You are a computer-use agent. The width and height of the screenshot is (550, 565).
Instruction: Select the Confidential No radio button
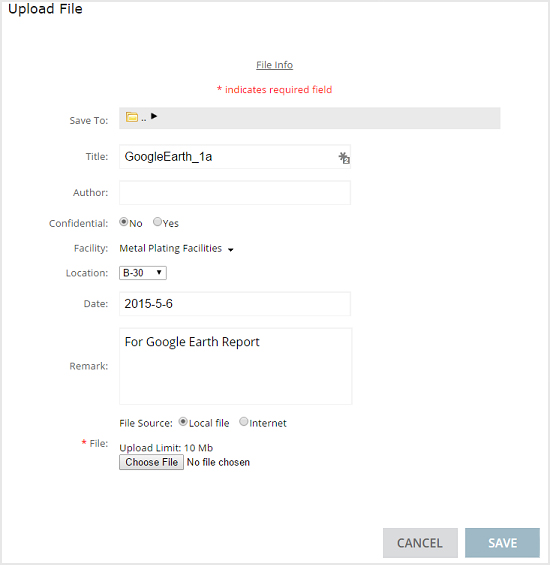pyautogui.click(x=124, y=222)
